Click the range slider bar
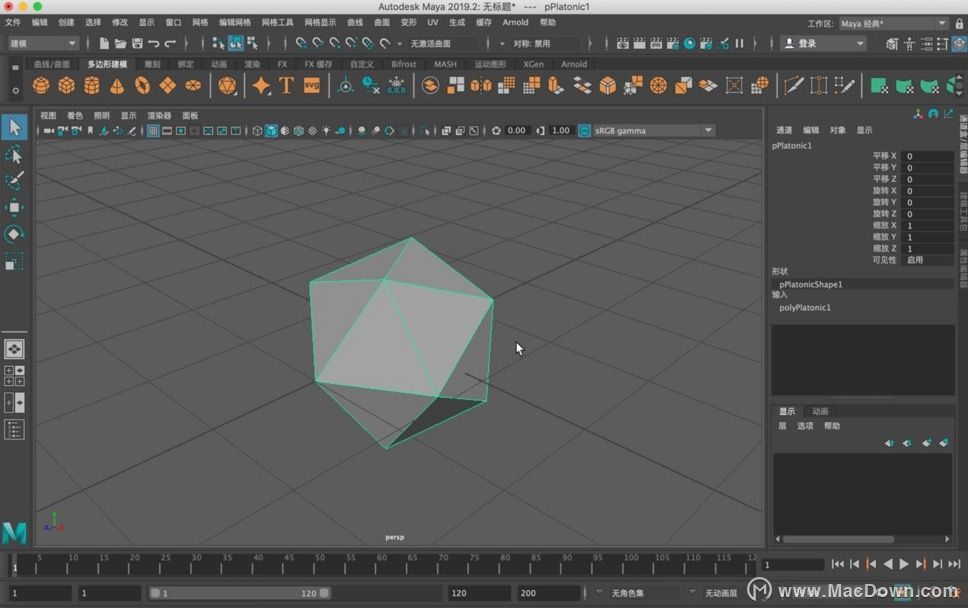This screenshot has height=608, width=968. click(x=240, y=593)
